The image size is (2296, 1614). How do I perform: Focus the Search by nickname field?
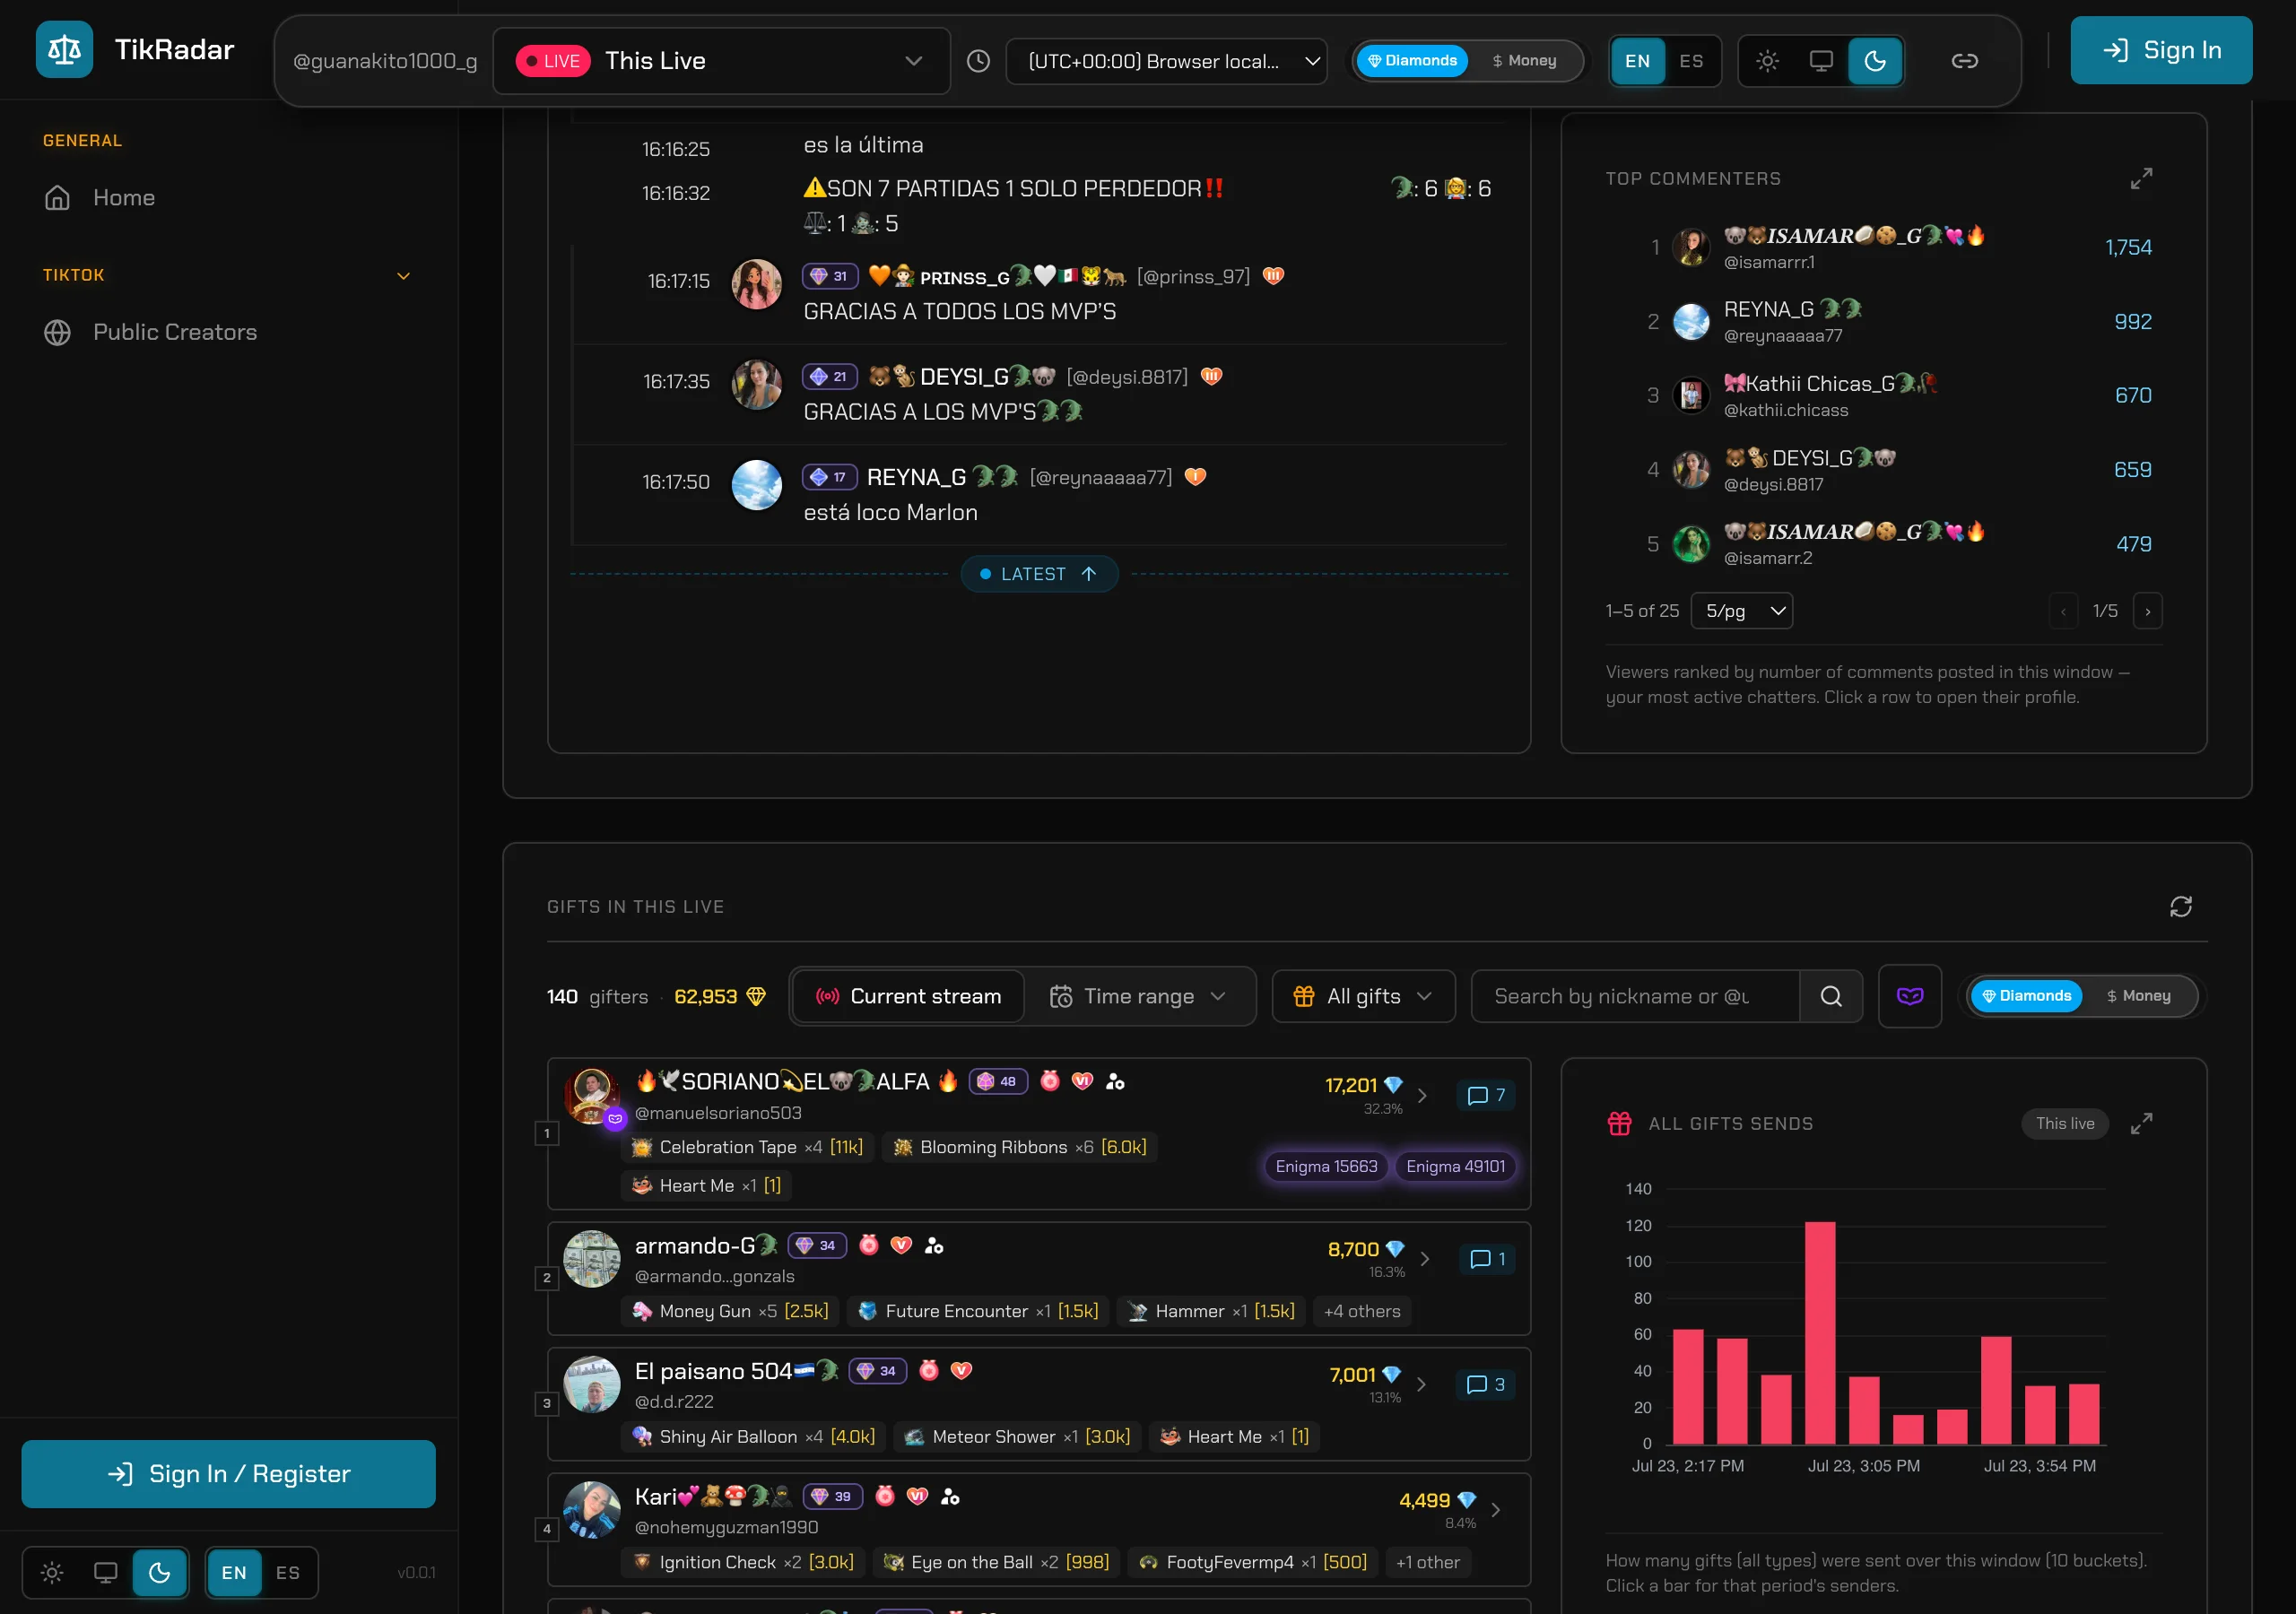[1635, 996]
